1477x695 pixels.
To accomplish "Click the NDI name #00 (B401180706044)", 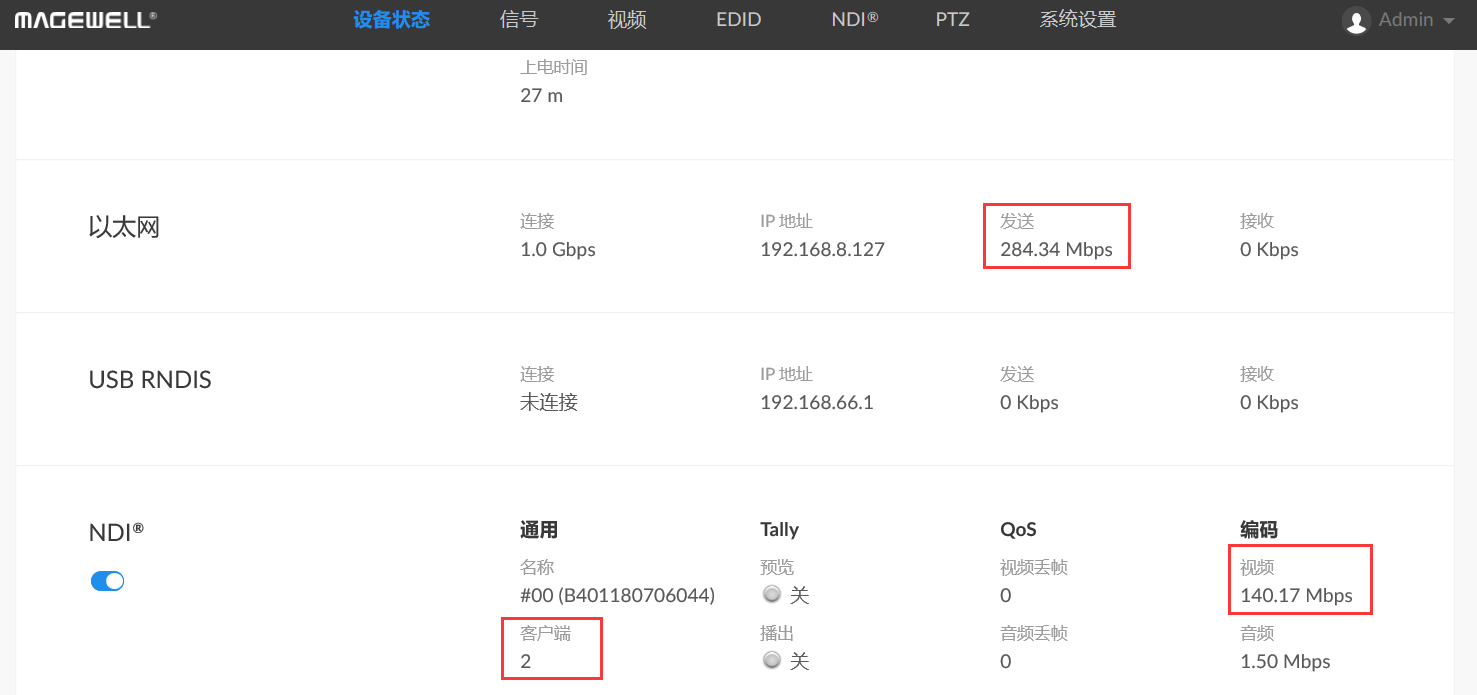I will point(617,595).
